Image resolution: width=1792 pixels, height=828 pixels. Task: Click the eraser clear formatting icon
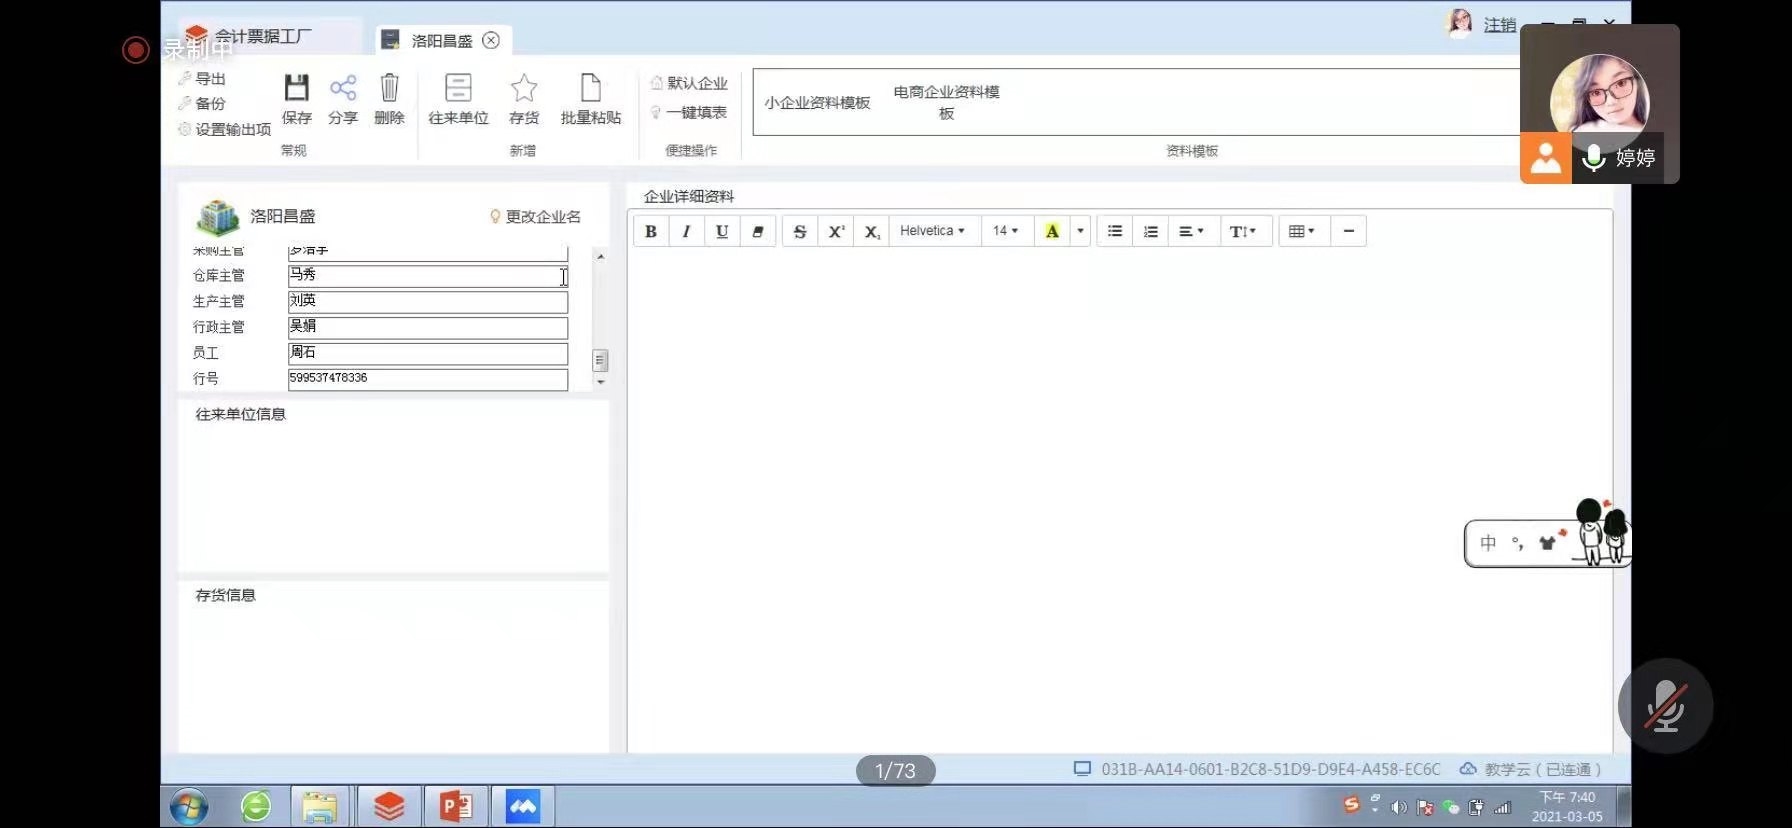tap(758, 231)
